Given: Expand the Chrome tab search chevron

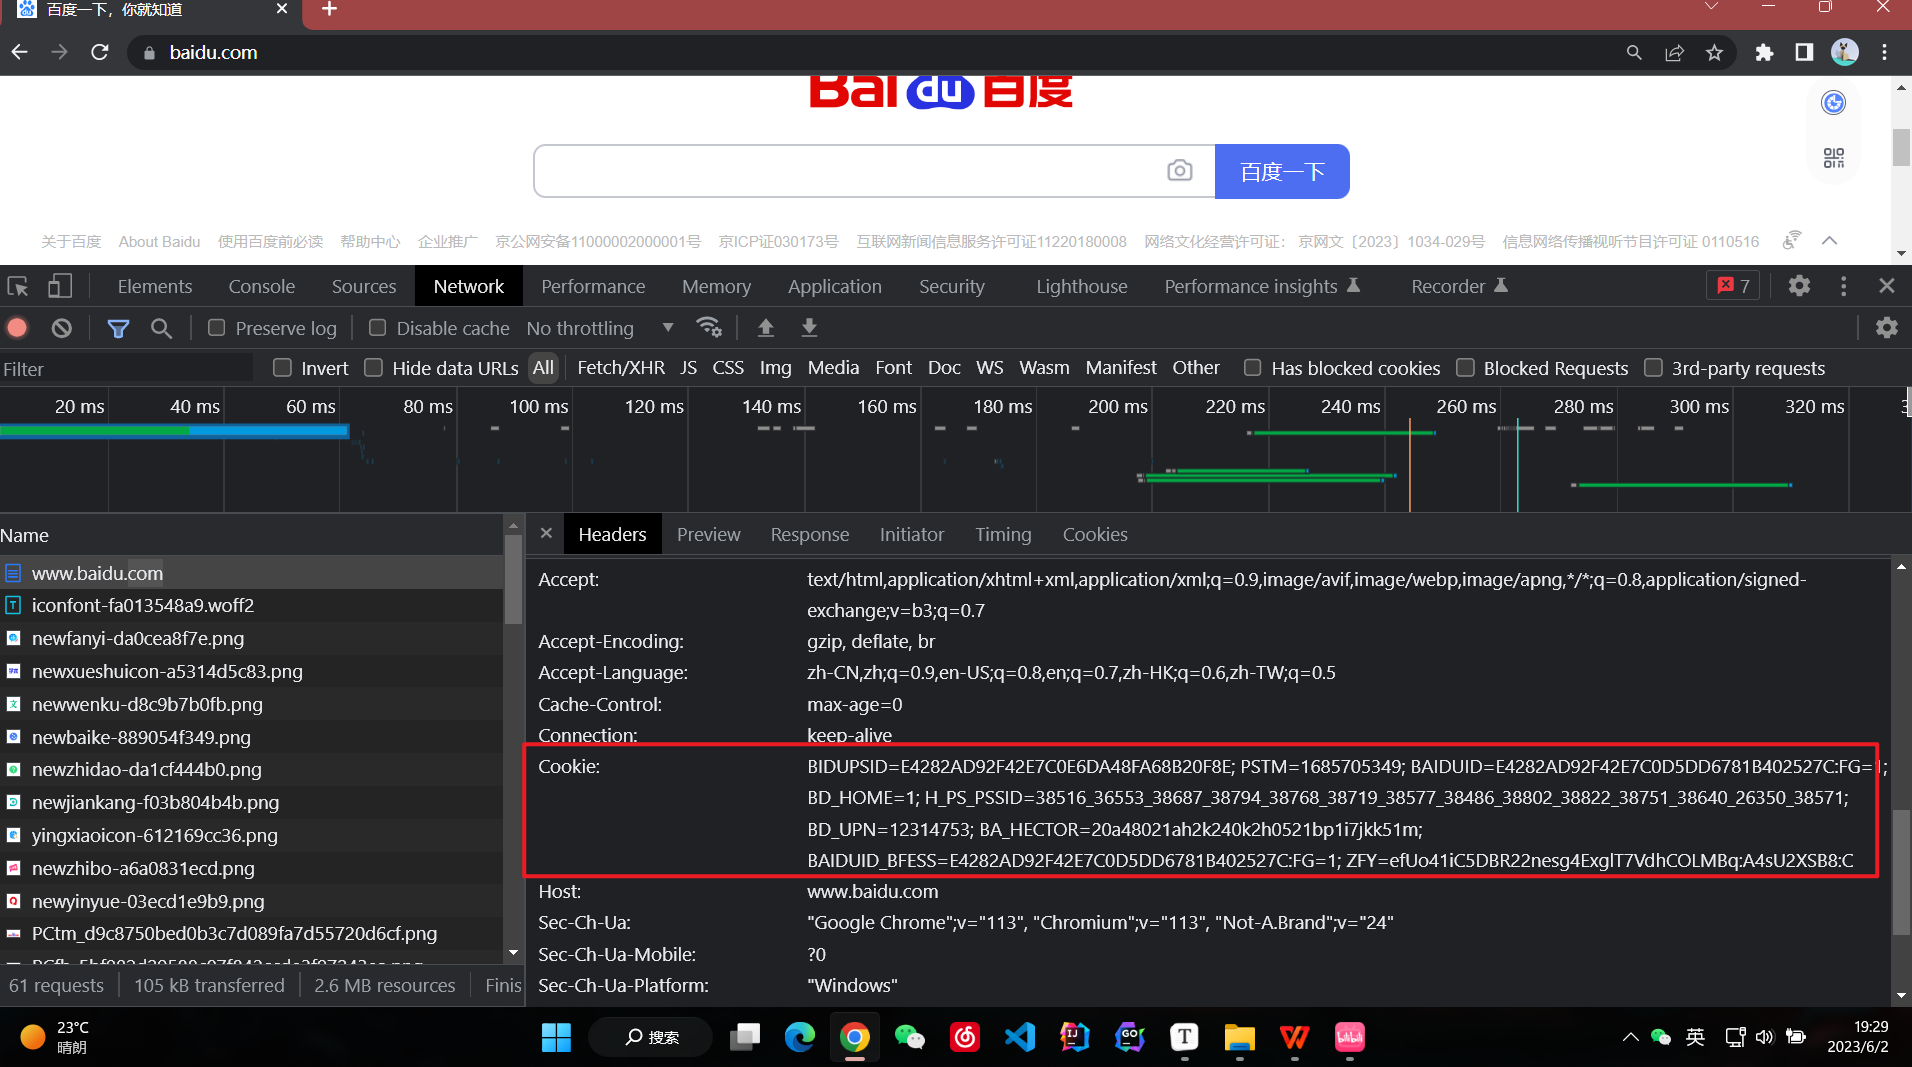Looking at the screenshot, I should click(x=1711, y=8).
